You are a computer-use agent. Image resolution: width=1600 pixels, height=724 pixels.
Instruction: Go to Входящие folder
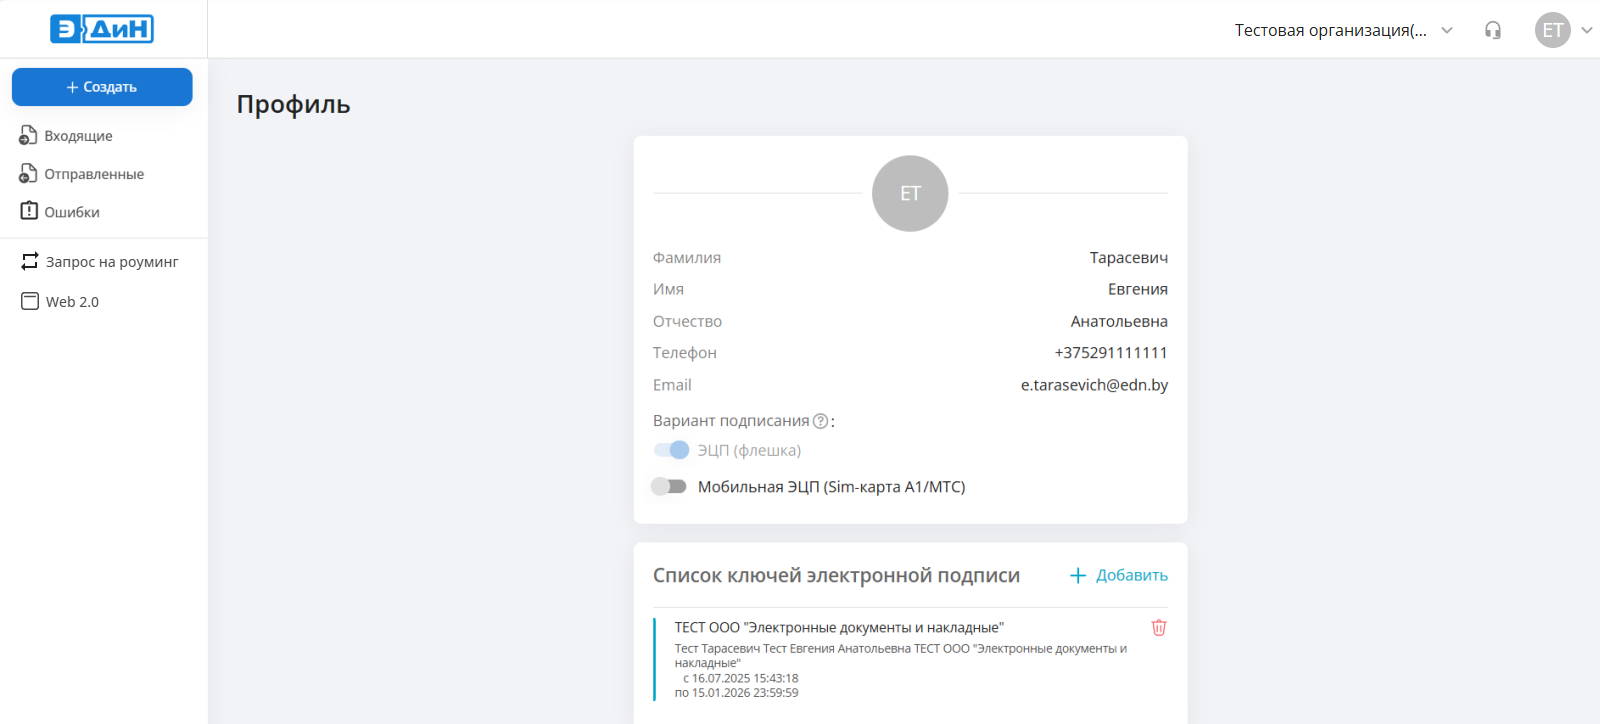[78, 136]
